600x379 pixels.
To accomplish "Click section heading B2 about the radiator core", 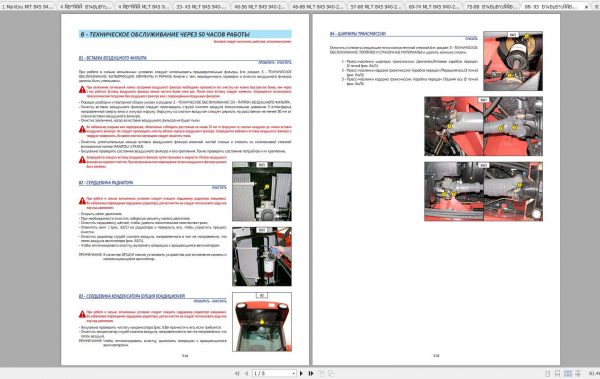I will click(106, 183).
